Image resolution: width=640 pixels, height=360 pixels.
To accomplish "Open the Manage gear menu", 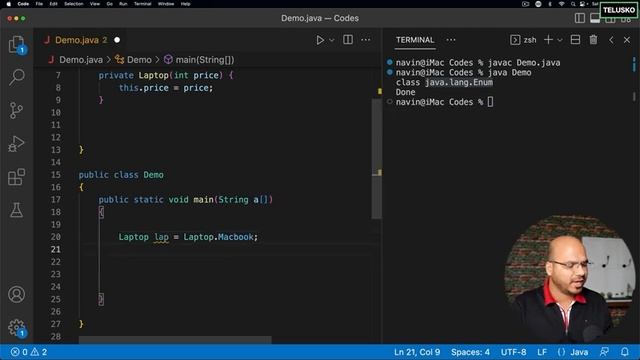I will (x=16, y=327).
